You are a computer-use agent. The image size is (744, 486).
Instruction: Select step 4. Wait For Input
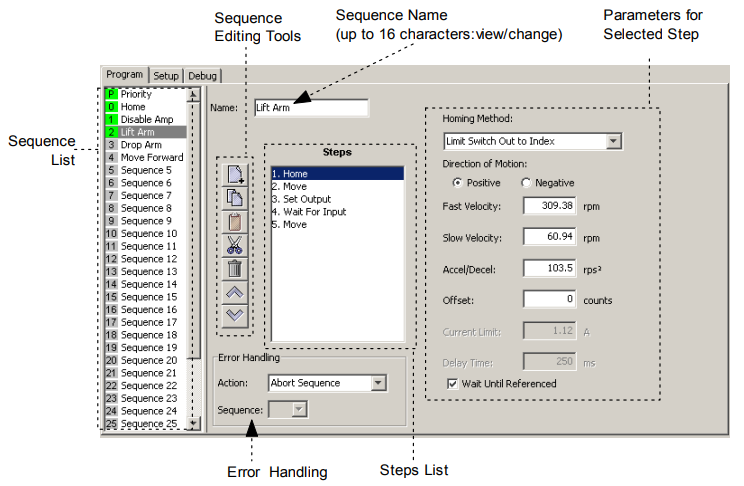pos(337,212)
